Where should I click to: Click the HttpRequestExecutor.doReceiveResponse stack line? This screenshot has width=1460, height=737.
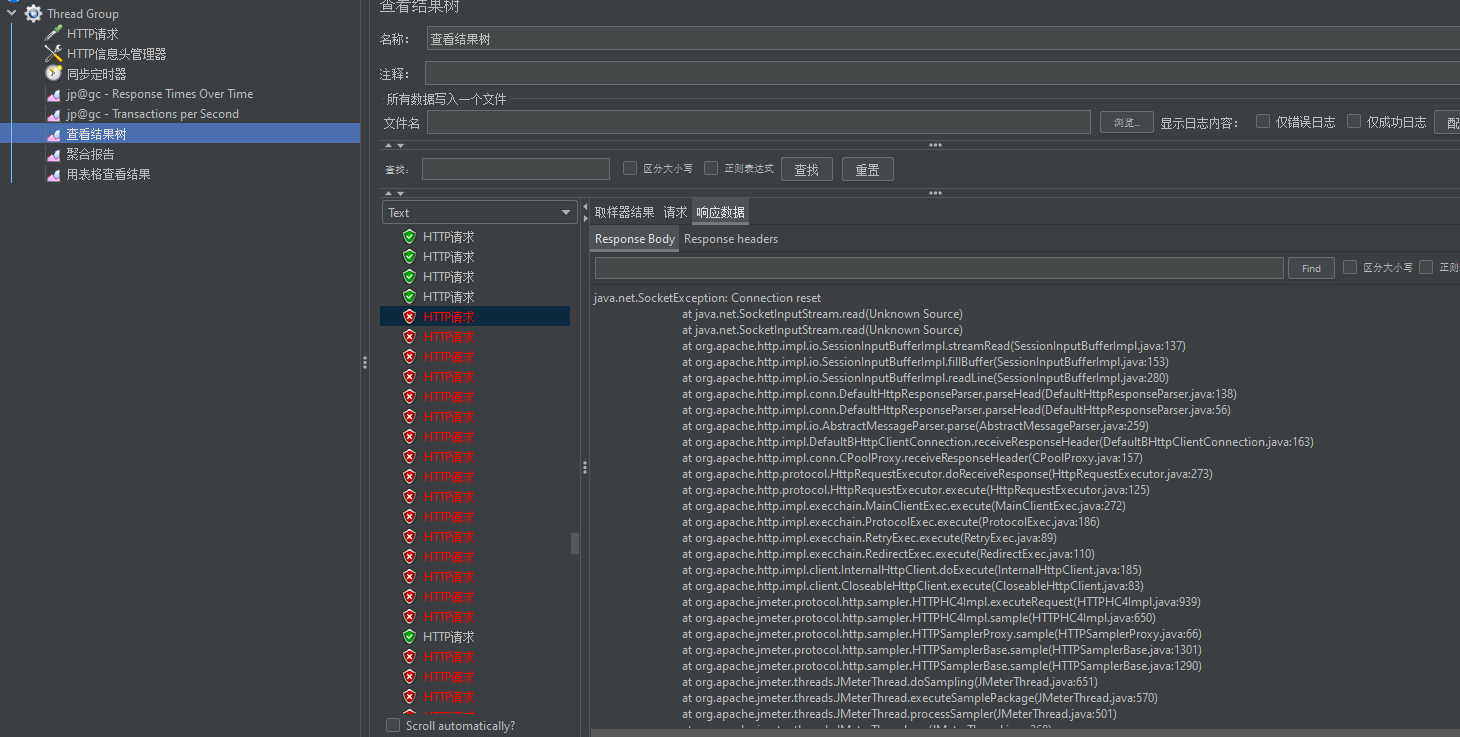coord(947,474)
